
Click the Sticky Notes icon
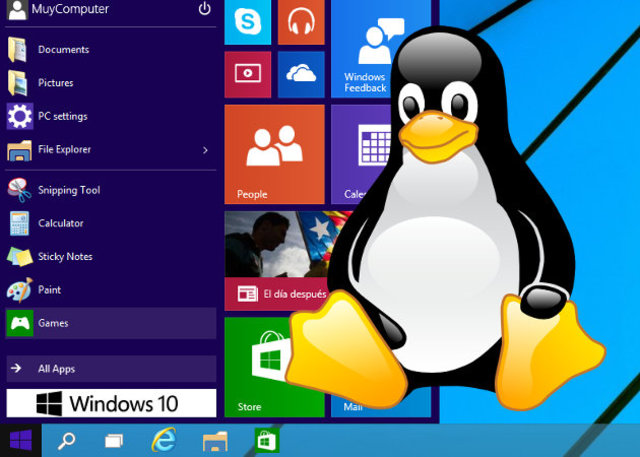[x=20, y=257]
